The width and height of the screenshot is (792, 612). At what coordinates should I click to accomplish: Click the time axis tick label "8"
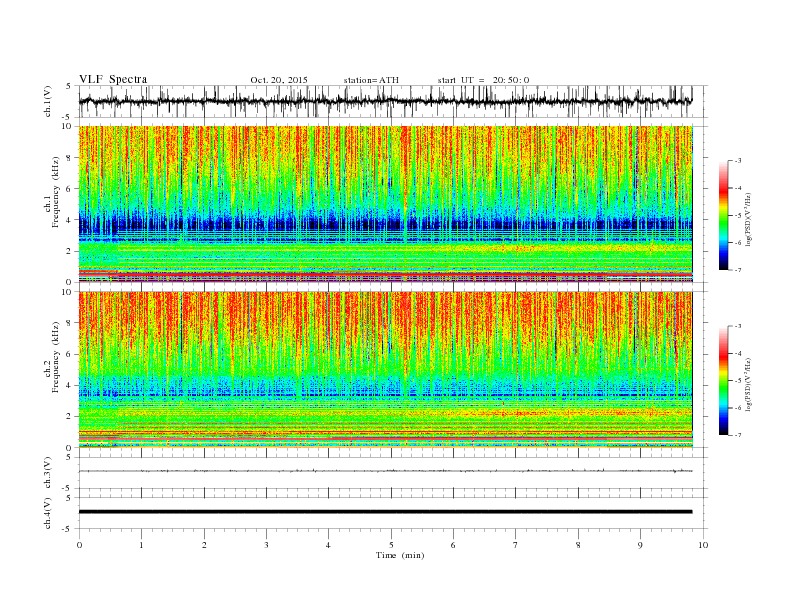coord(578,545)
